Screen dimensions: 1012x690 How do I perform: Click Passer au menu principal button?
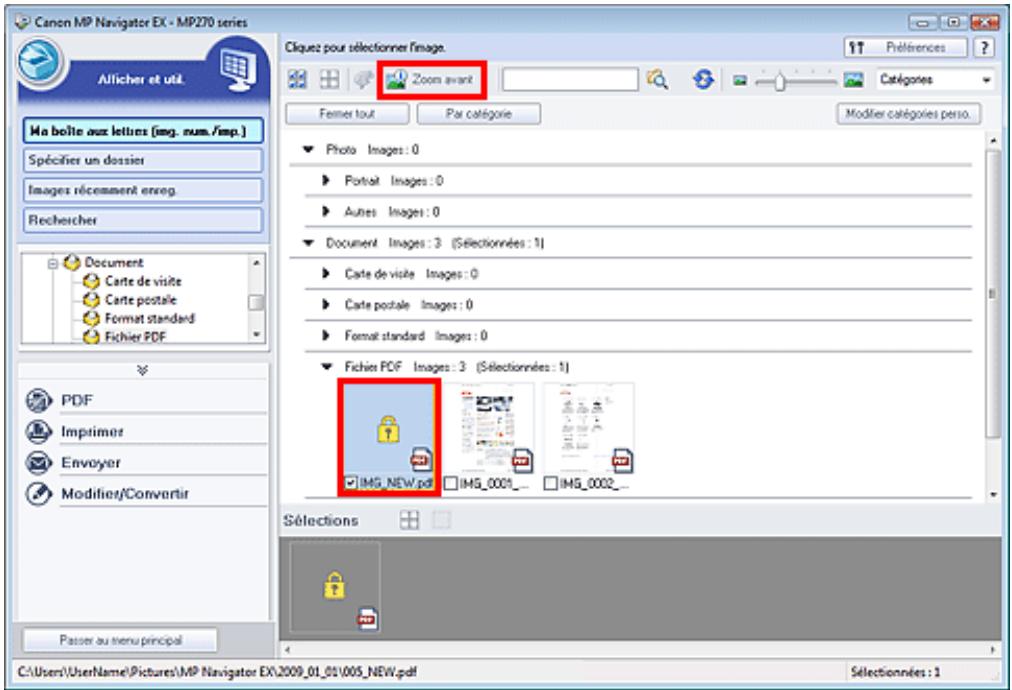tap(121, 640)
